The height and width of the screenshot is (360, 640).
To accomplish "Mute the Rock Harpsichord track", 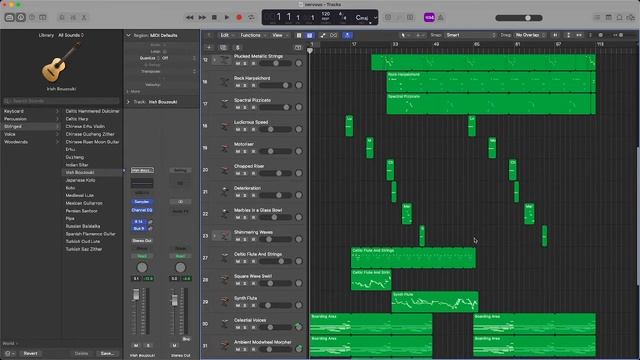I will [238, 86].
